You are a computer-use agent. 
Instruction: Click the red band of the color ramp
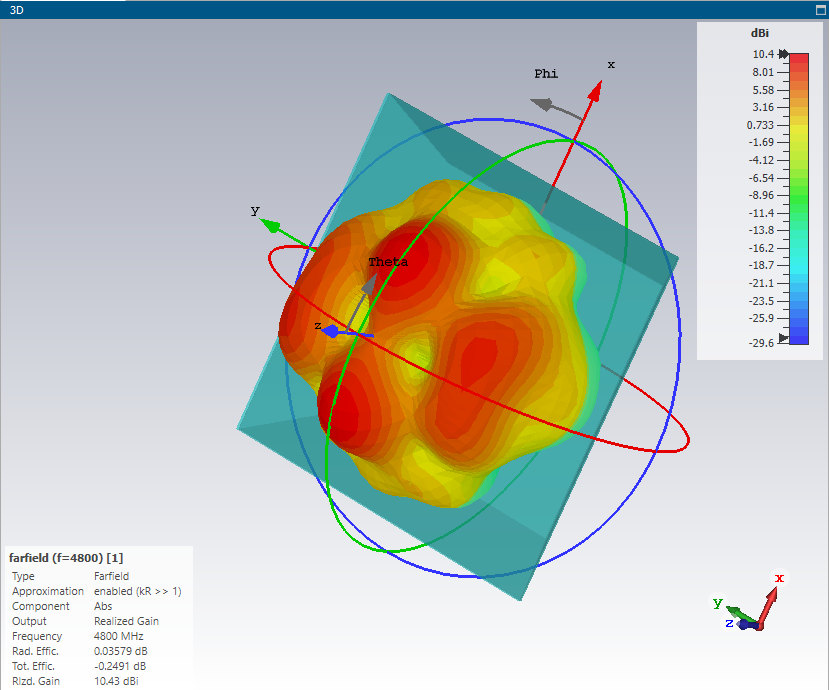click(799, 61)
